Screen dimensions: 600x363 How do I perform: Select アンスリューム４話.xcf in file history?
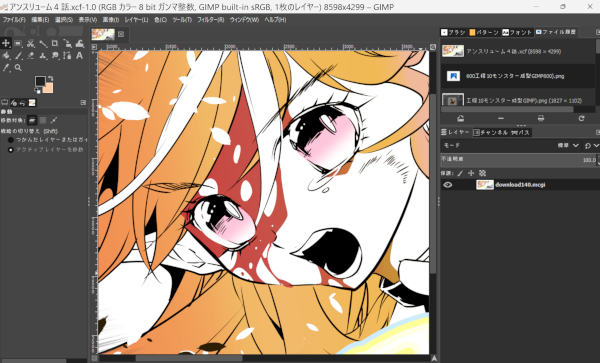pyautogui.click(x=518, y=51)
